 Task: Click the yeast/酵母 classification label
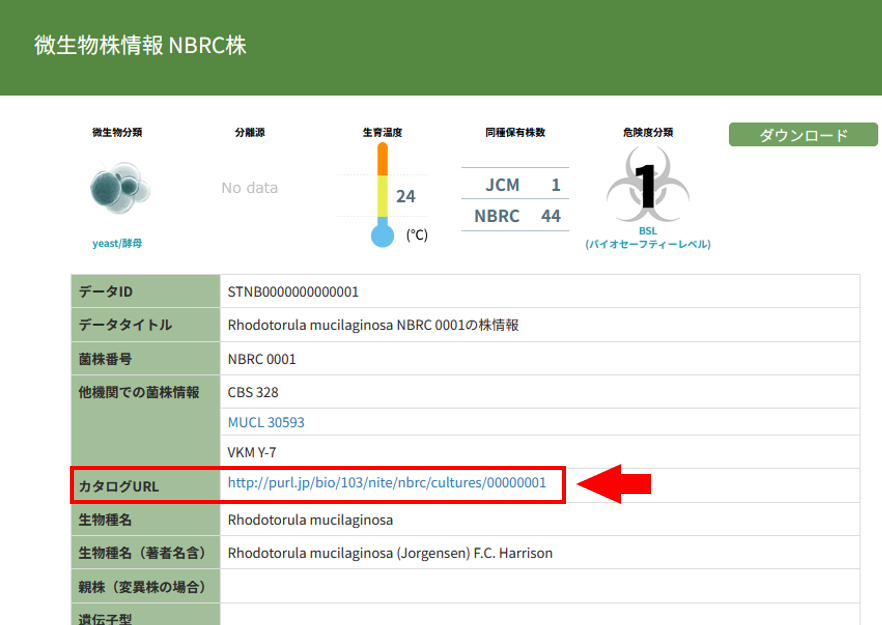point(118,243)
